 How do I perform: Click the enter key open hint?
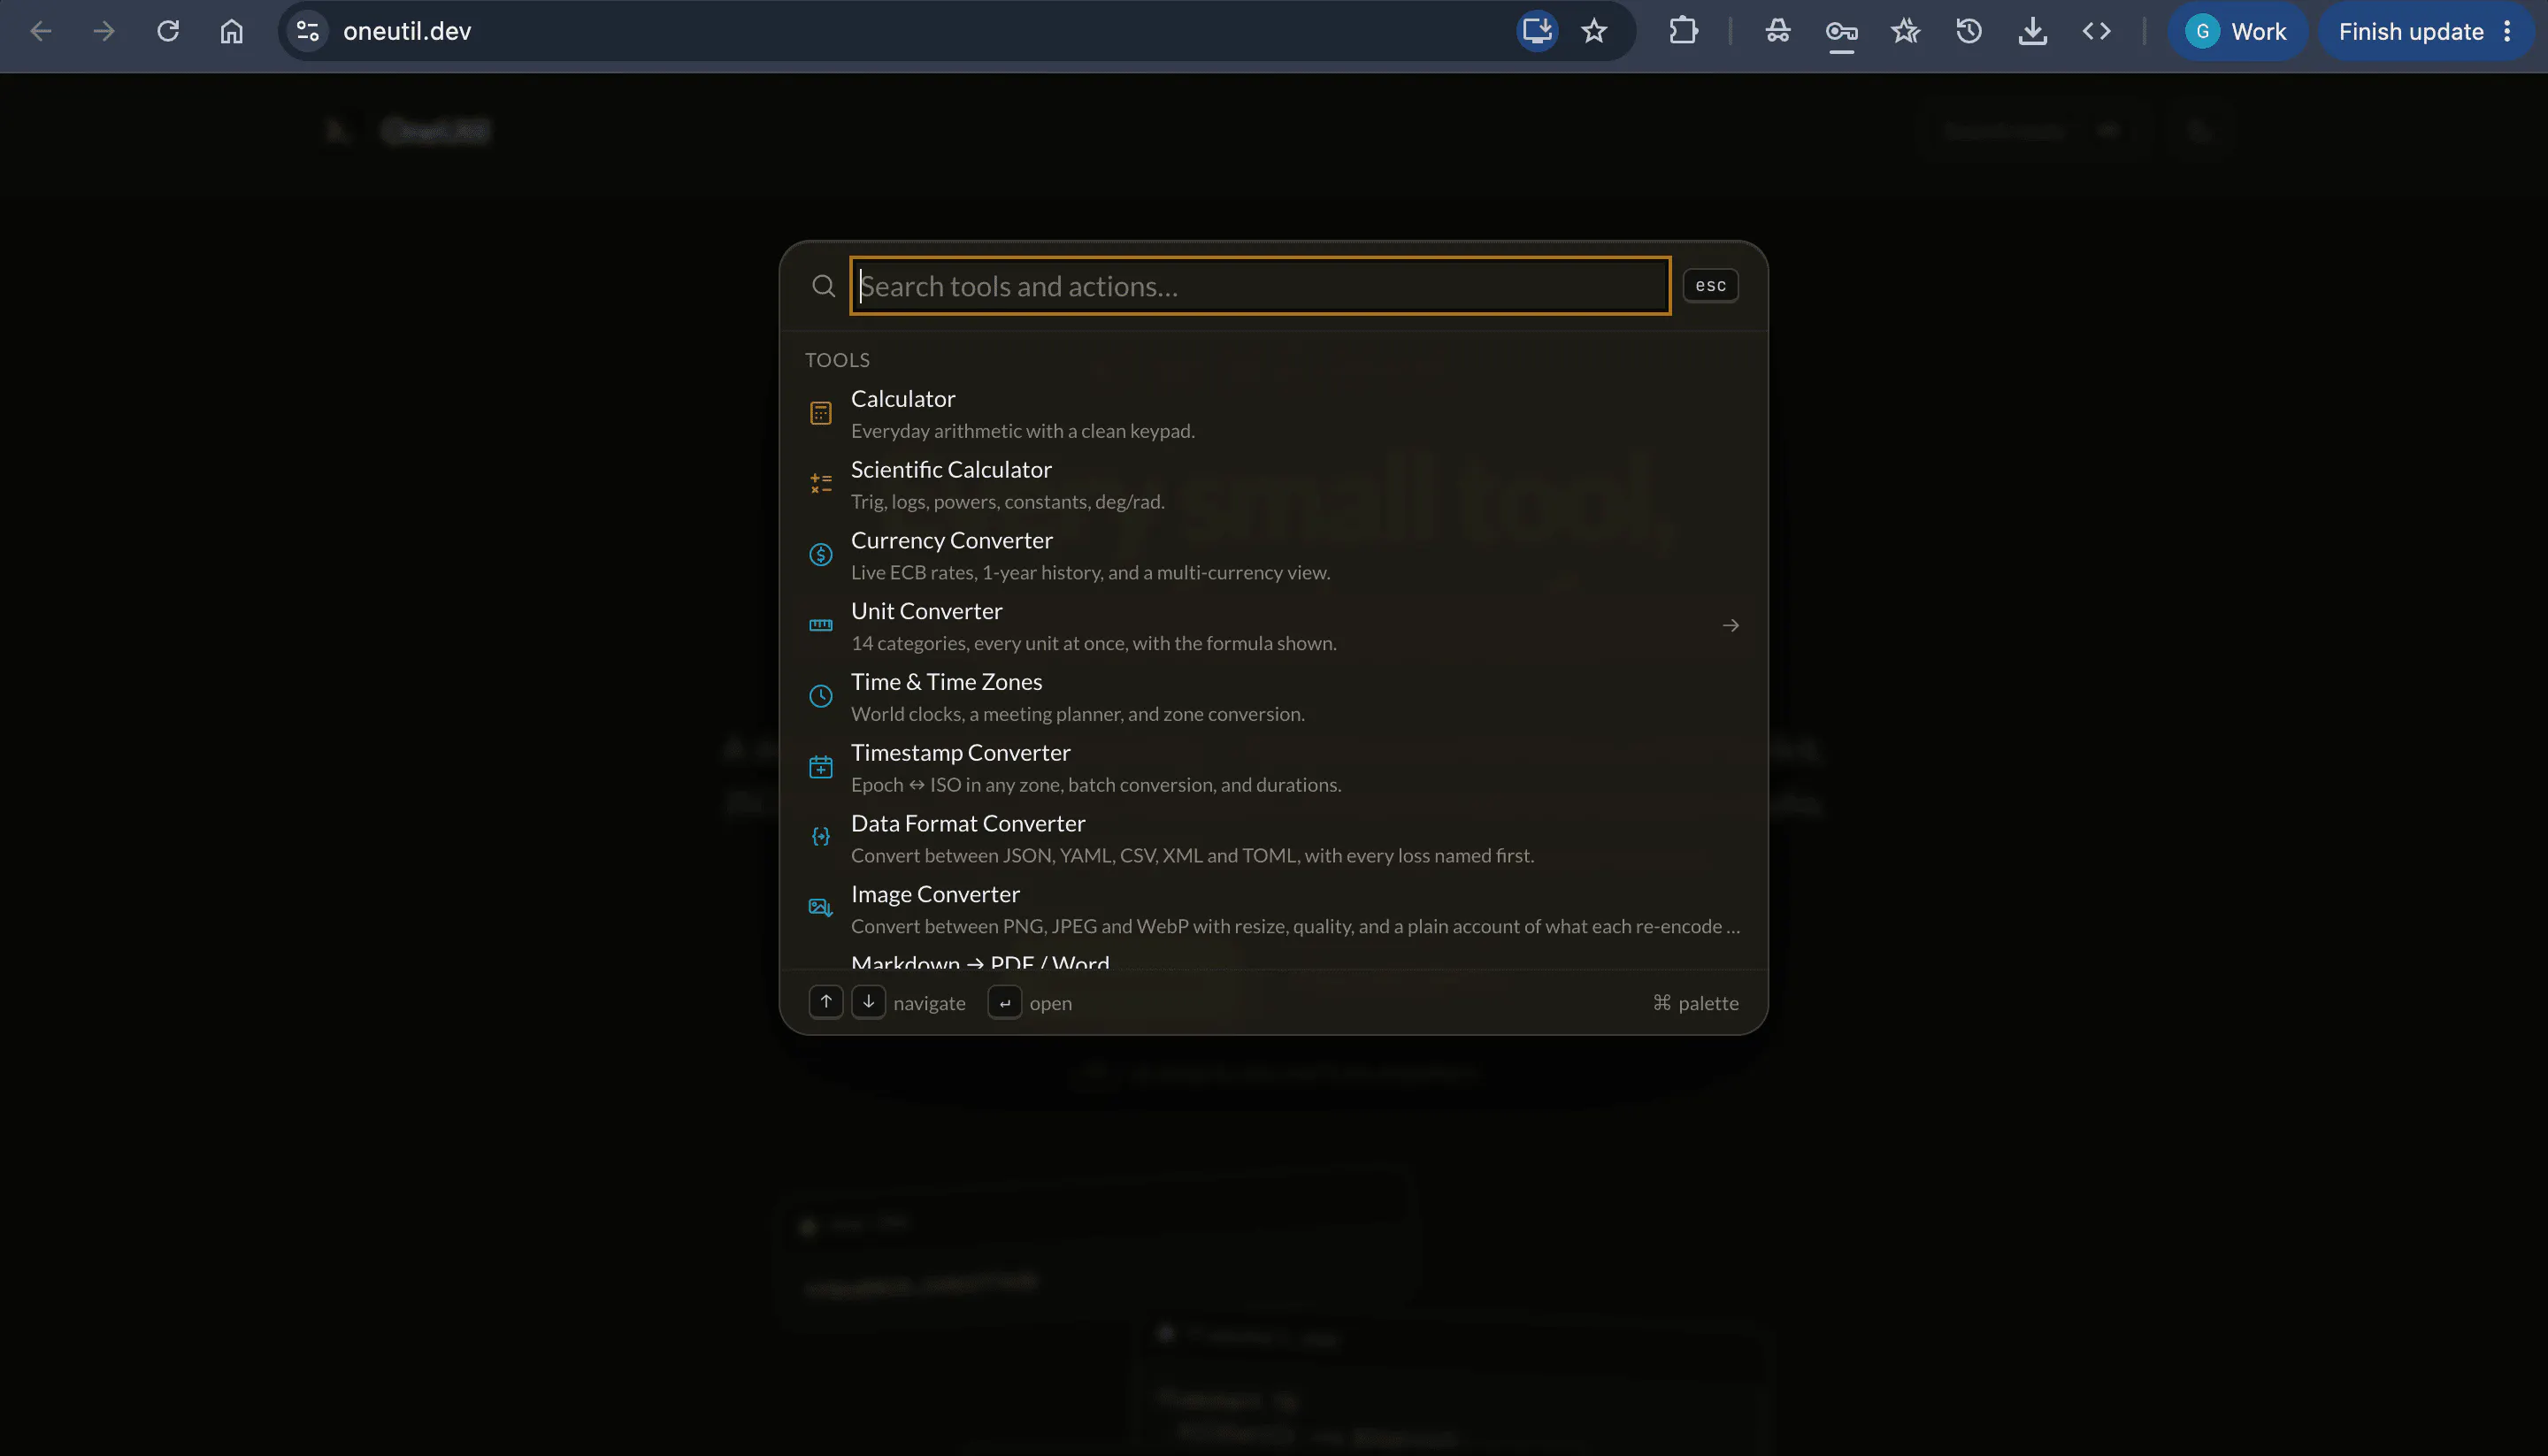pos(1004,1002)
